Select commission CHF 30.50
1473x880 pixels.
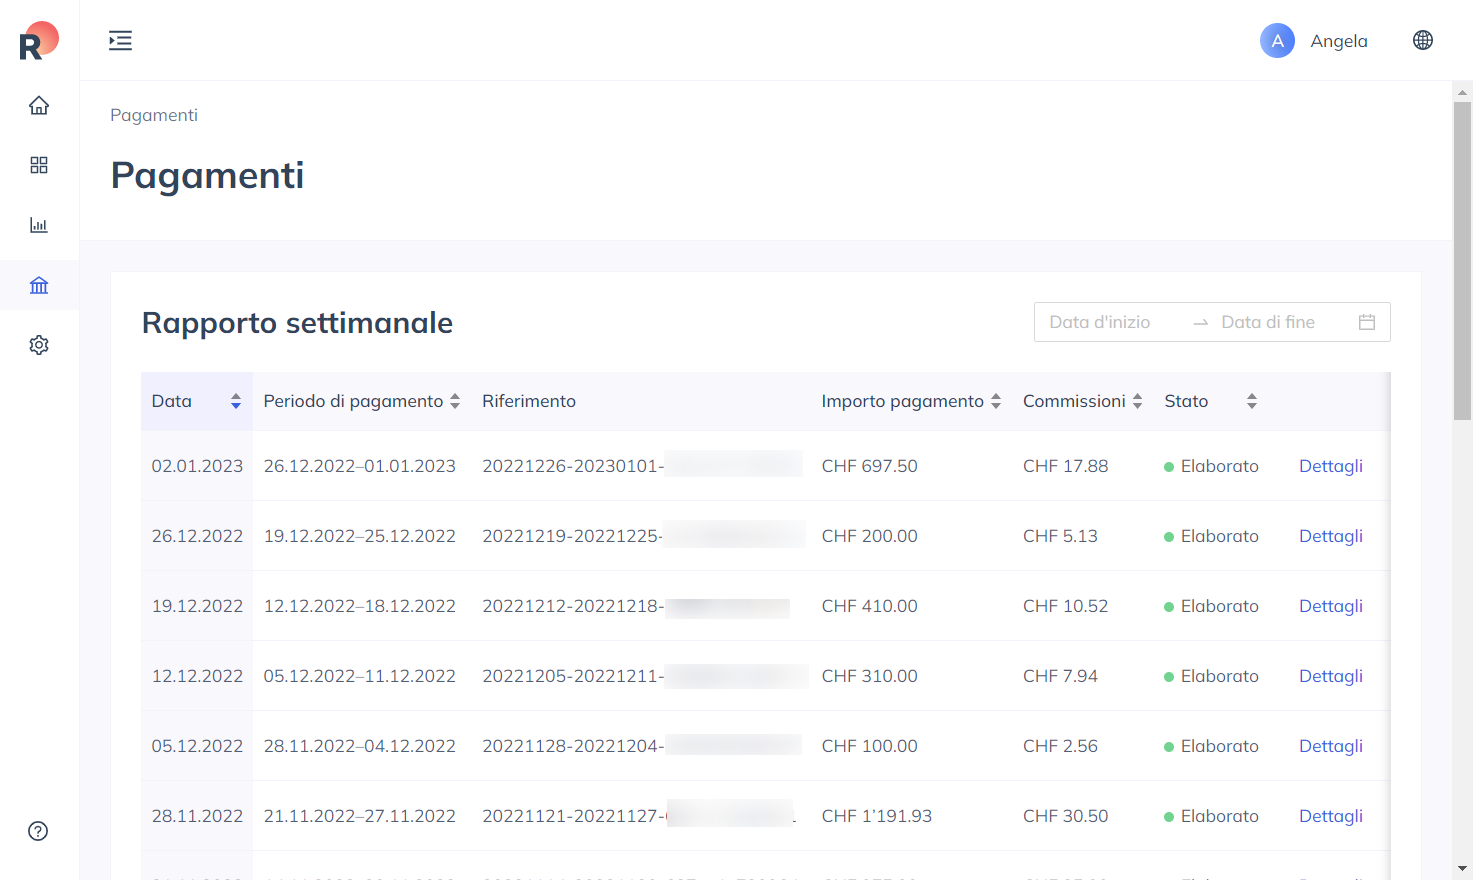click(x=1066, y=816)
